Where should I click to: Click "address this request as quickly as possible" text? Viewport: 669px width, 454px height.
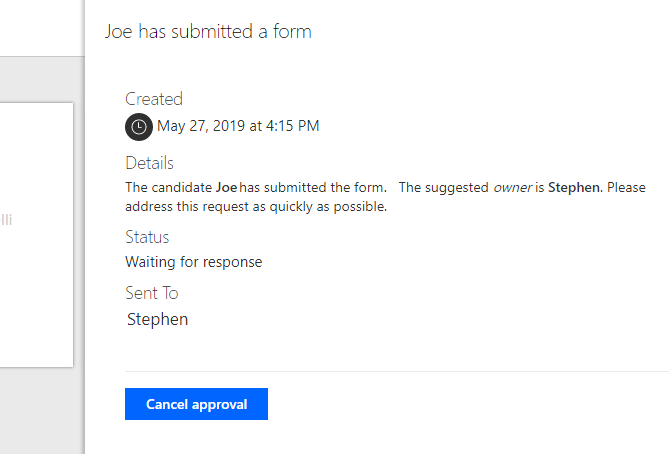[x=255, y=207]
